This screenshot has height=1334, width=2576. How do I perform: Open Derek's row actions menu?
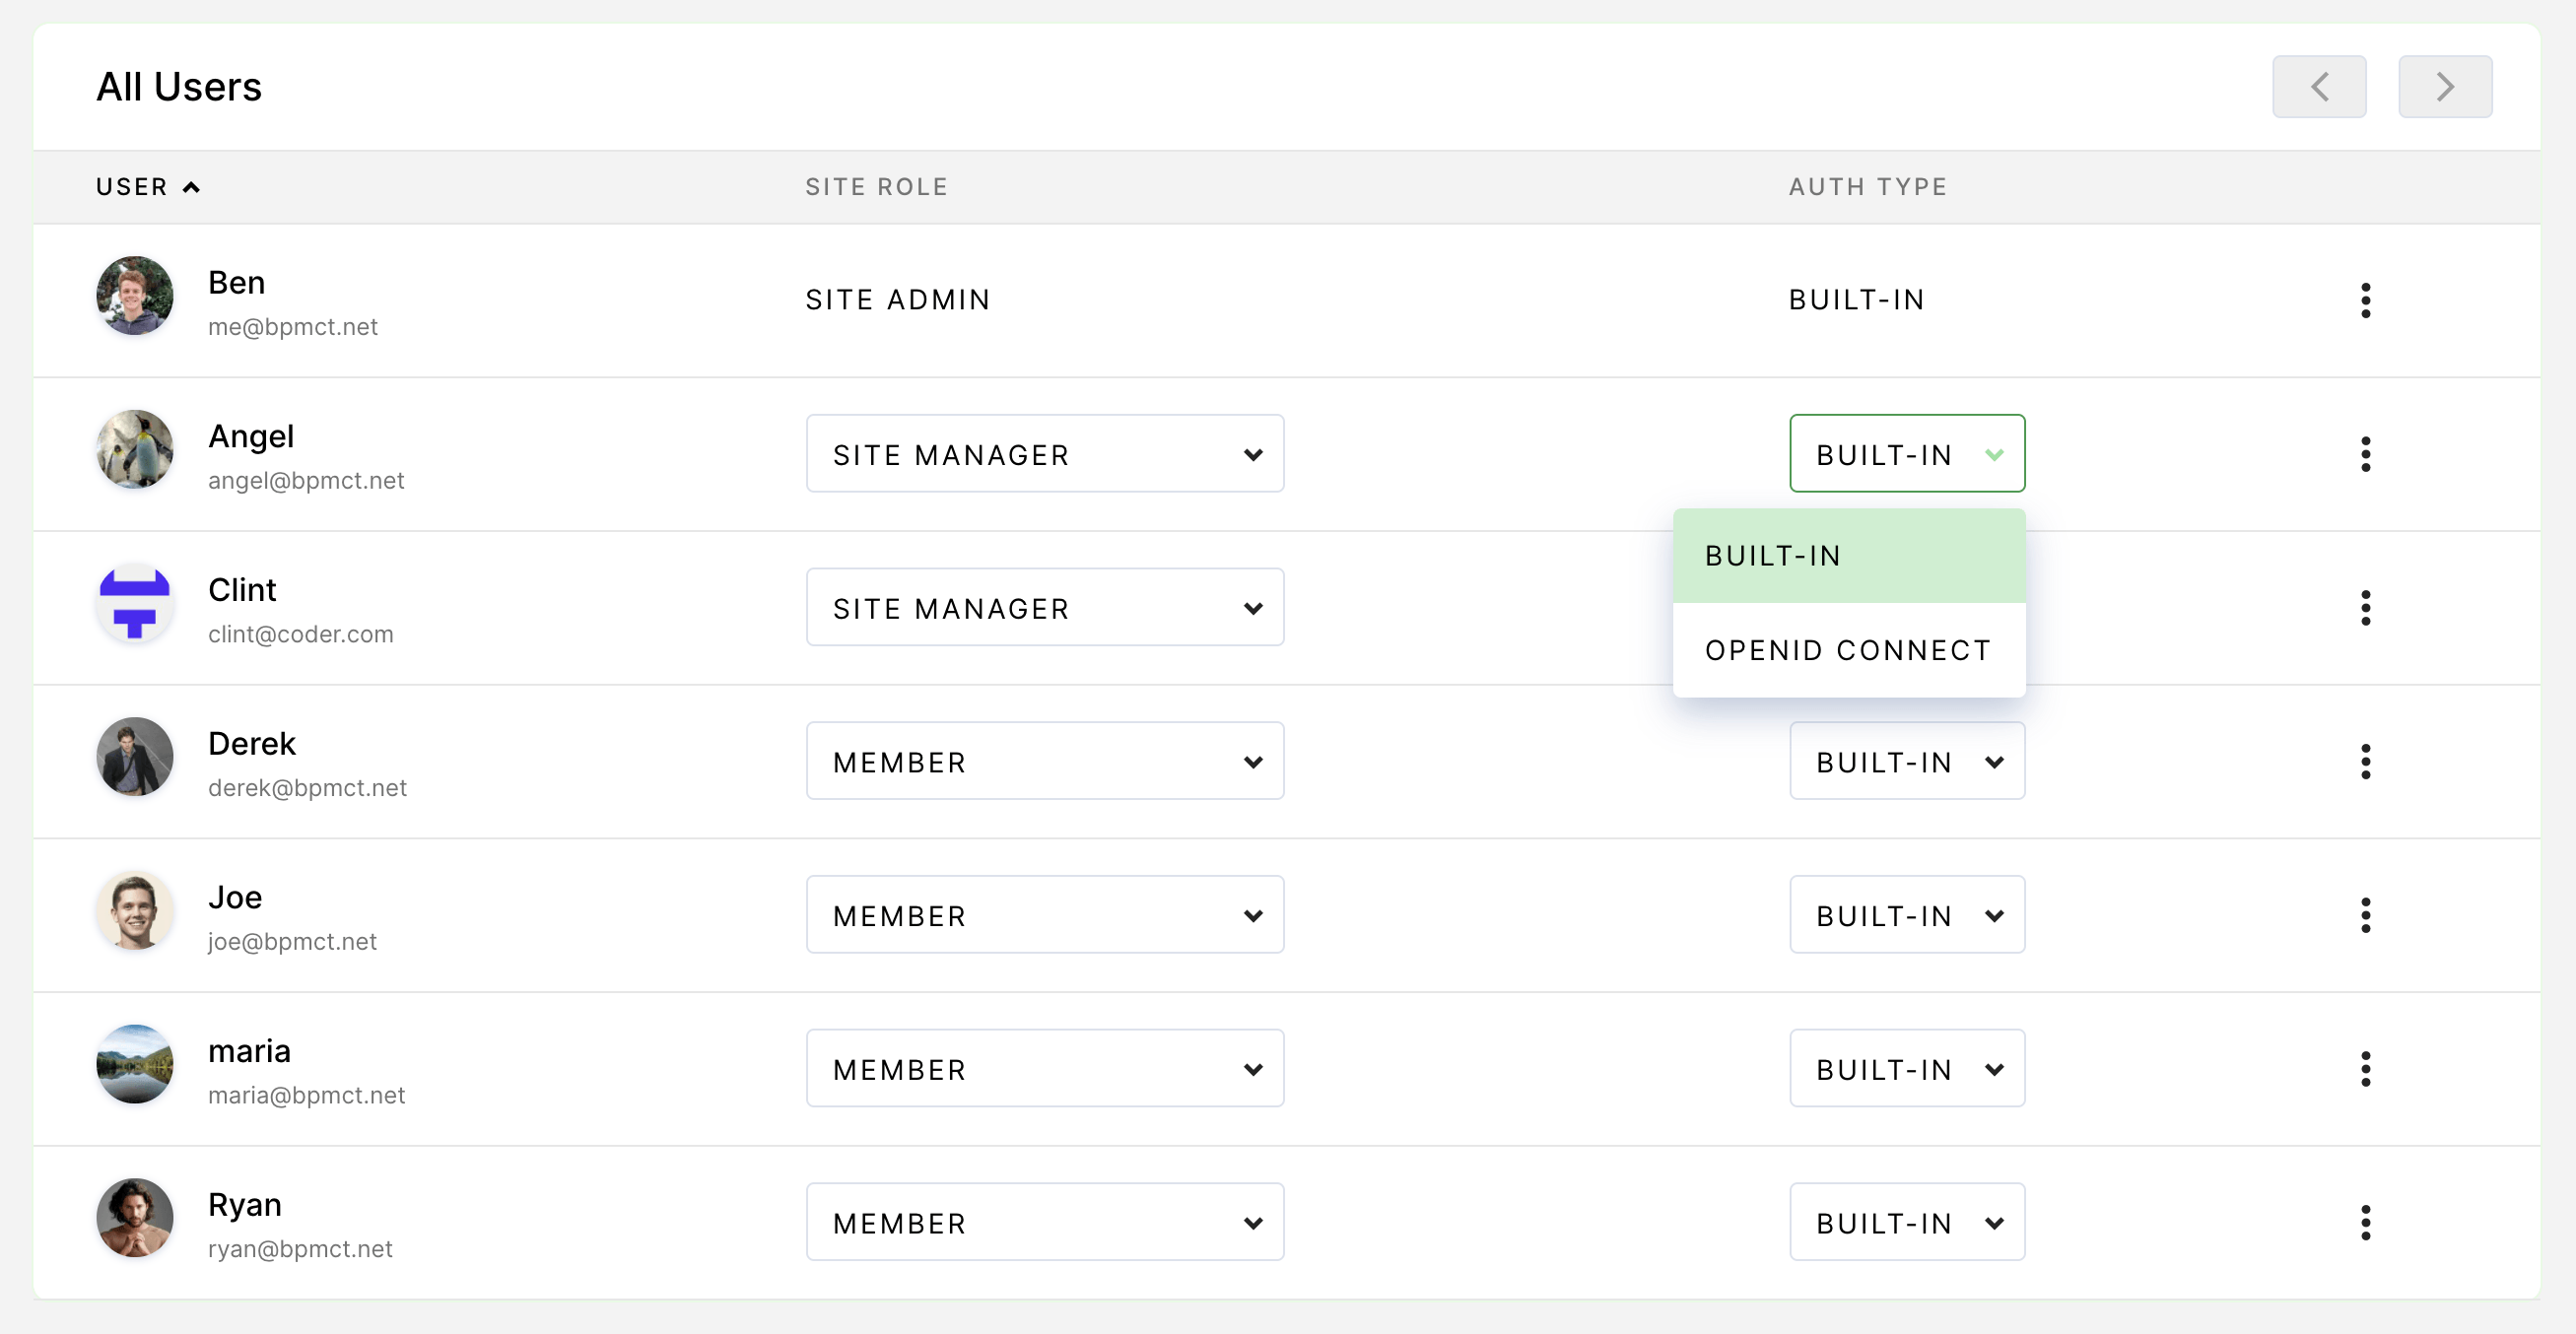pyautogui.click(x=2365, y=762)
